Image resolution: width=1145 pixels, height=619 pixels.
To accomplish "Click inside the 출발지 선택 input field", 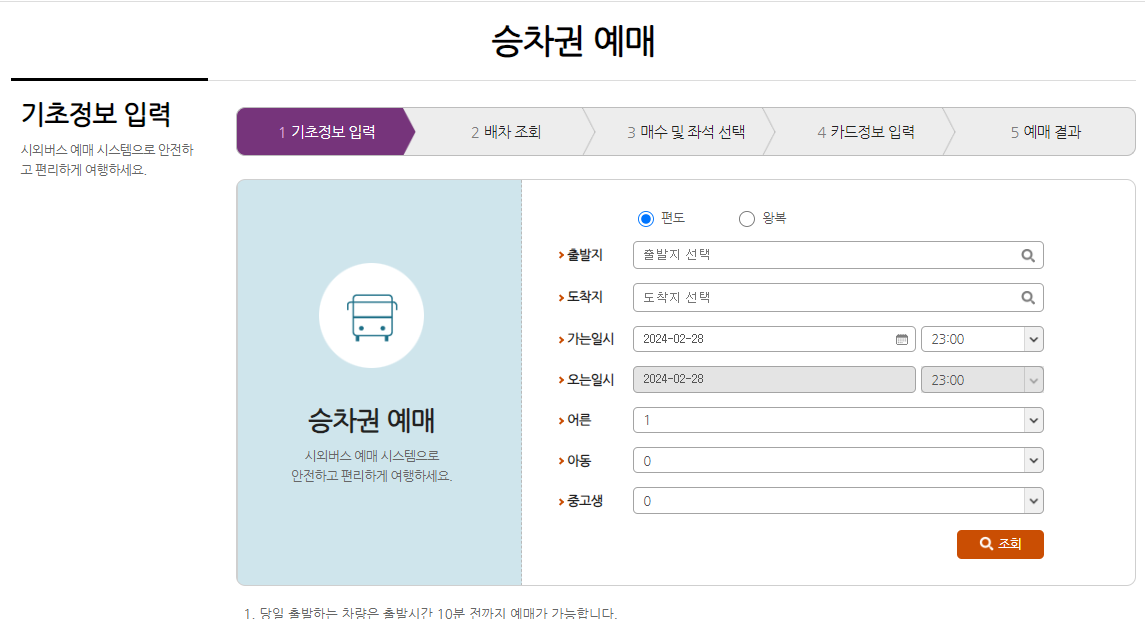I will coord(800,255).
